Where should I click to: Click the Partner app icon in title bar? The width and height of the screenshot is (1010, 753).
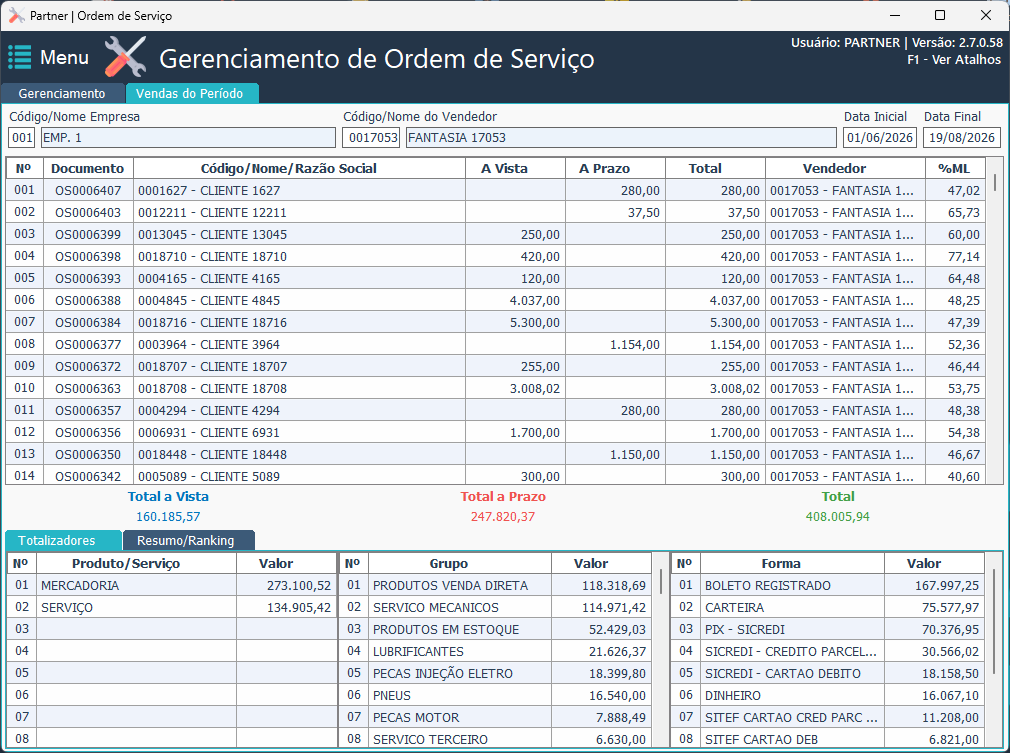(x=16, y=15)
